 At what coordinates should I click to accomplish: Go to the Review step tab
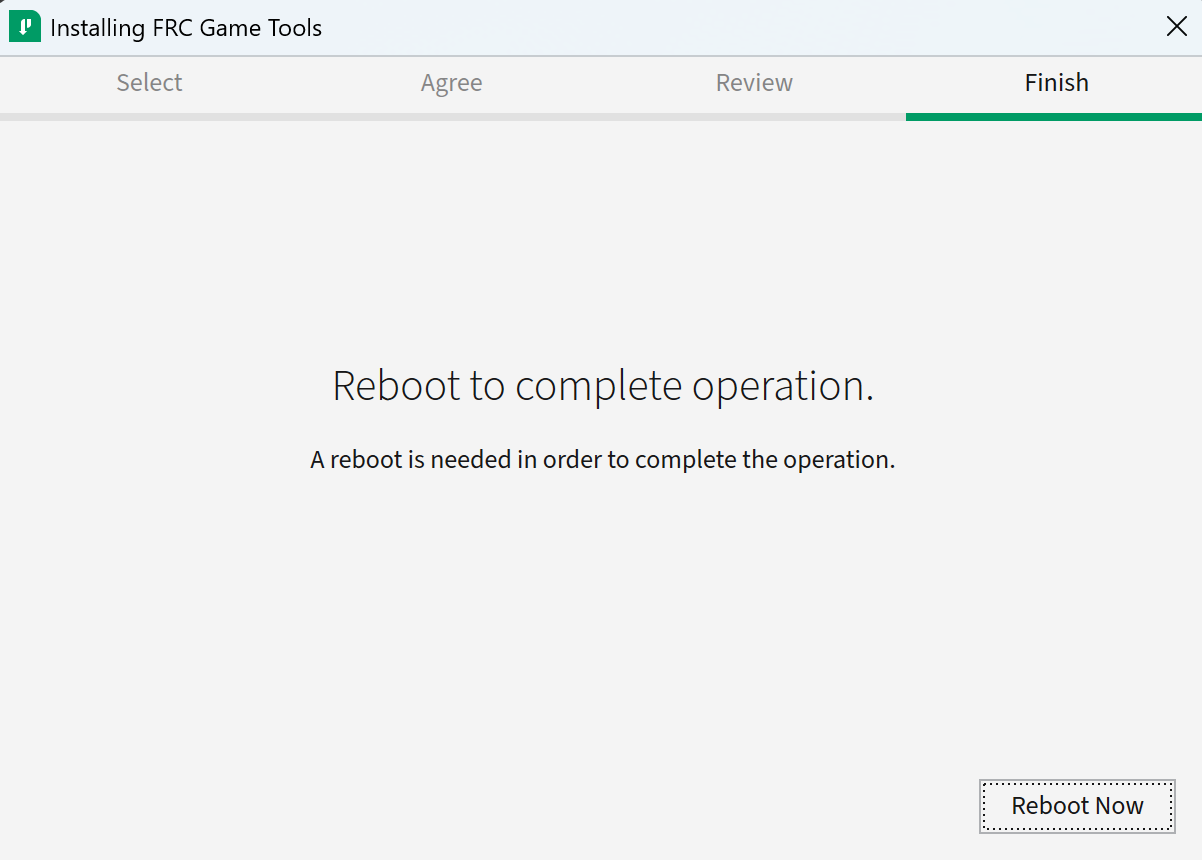(753, 83)
